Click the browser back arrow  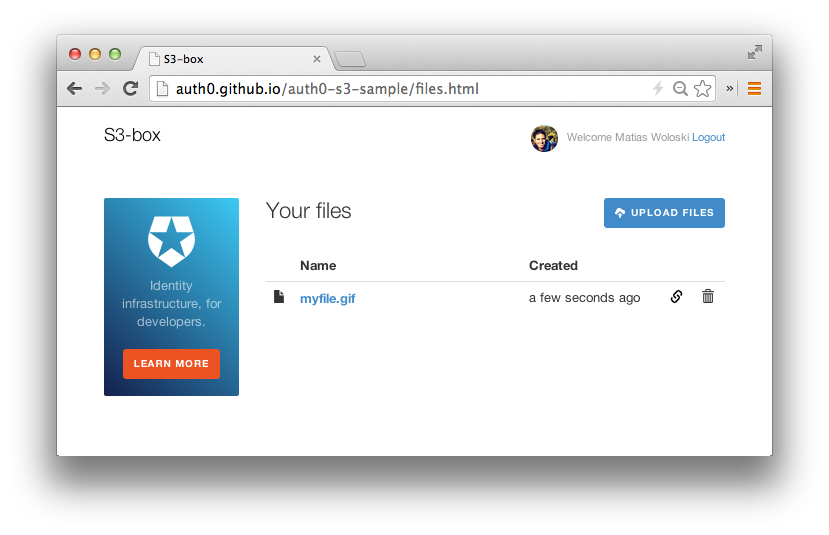pyautogui.click(x=75, y=89)
